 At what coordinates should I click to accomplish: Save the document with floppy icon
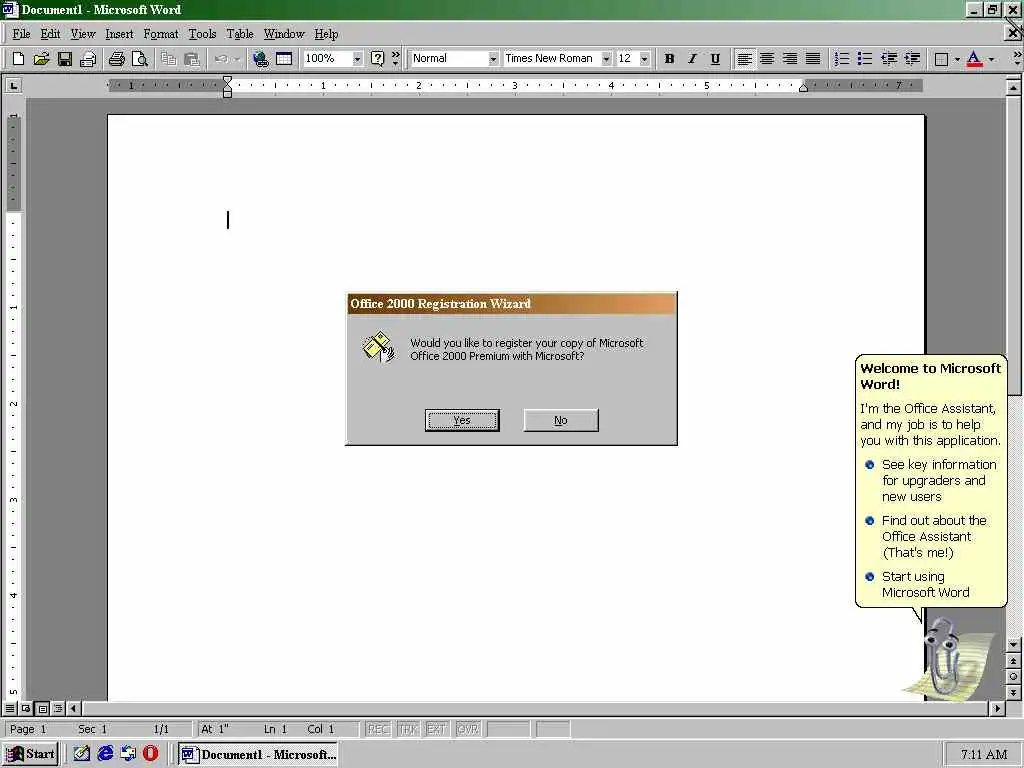tap(64, 59)
